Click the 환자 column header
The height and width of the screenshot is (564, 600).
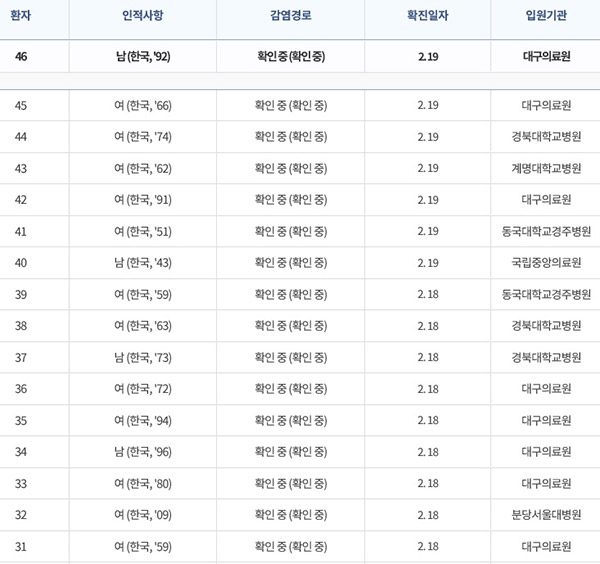coord(21,16)
